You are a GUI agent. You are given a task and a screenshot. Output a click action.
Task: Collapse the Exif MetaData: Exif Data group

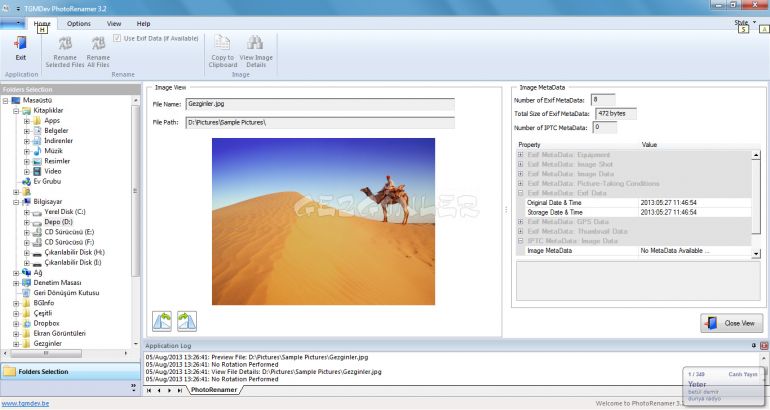coord(520,193)
